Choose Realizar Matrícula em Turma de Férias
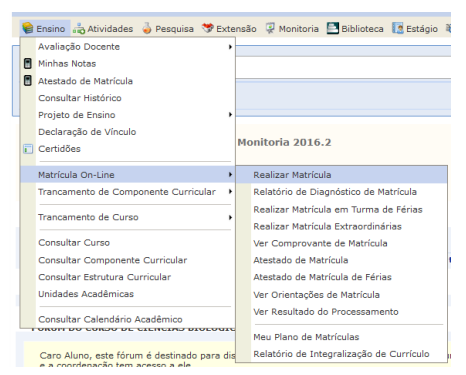Image resolution: width=466 pixels, height=375 pixels. (x=341, y=209)
